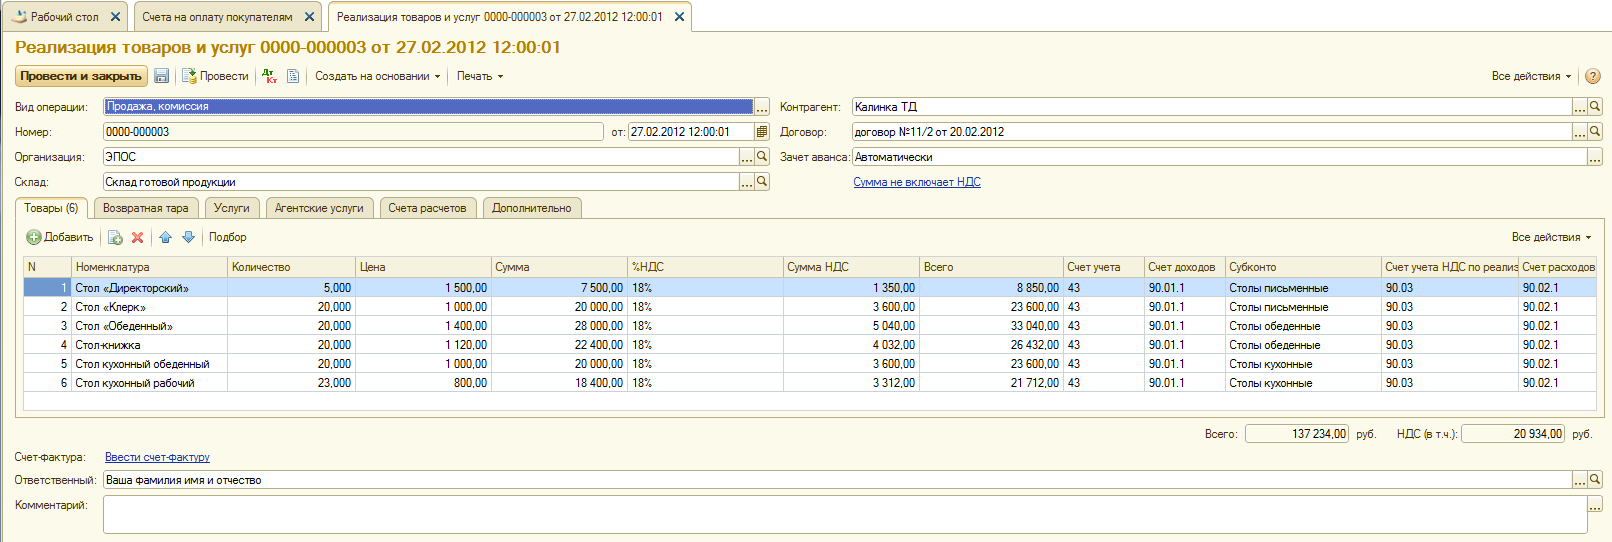Click into the Комментарий text area

point(845,514)
